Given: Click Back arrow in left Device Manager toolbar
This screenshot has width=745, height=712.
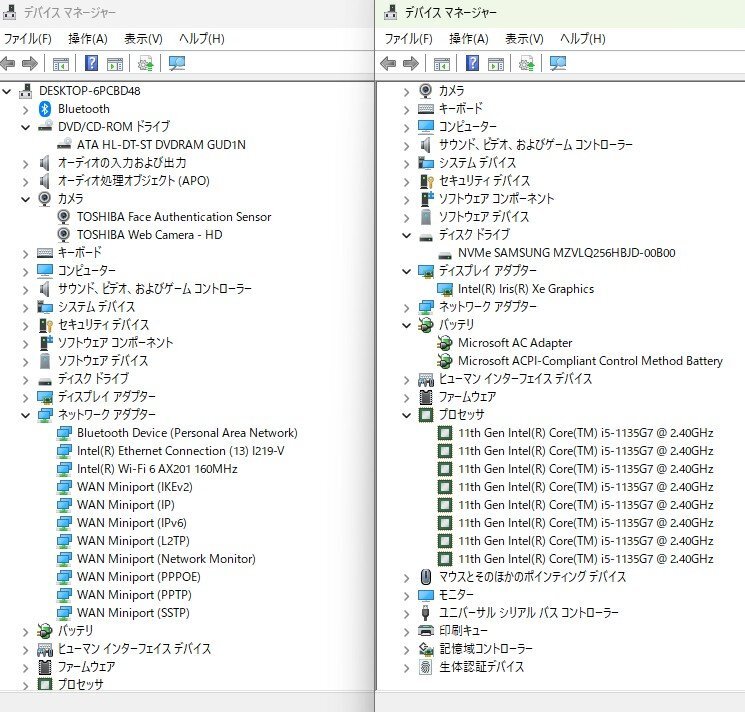Looking at the screenshot, I should tap(8, 63).
